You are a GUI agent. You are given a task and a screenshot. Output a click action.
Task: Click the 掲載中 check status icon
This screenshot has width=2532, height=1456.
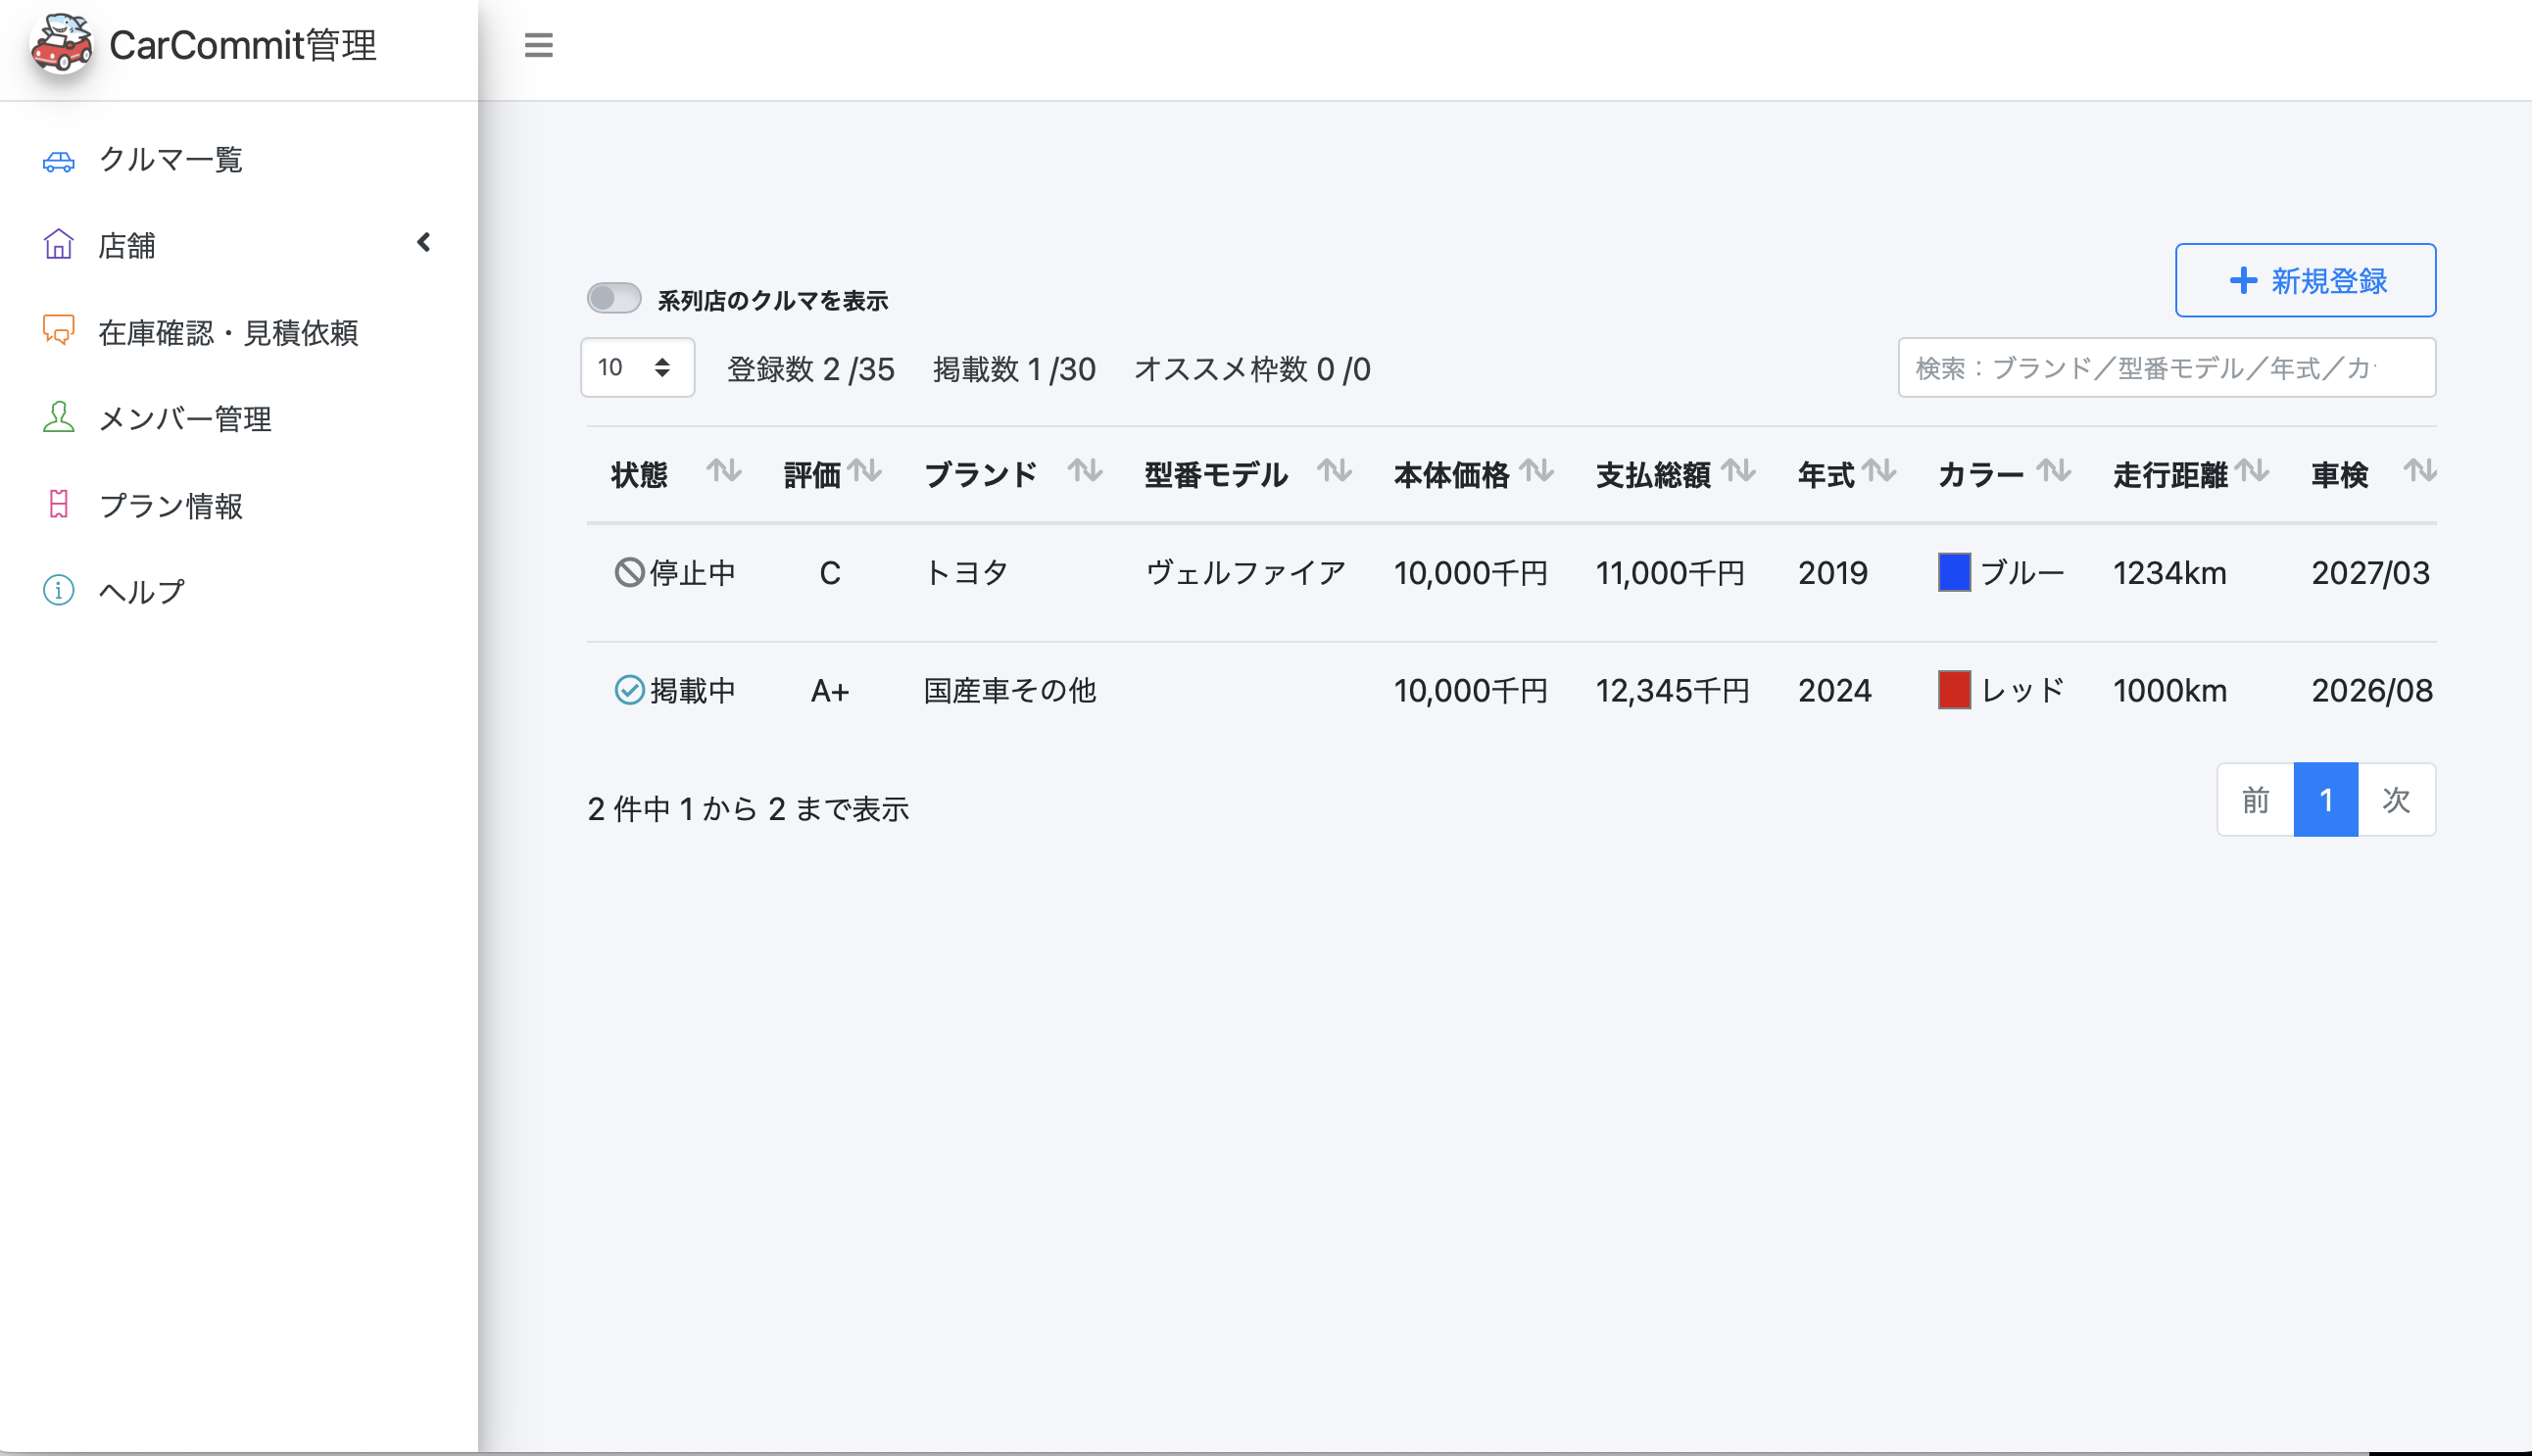tap(628, 690)
